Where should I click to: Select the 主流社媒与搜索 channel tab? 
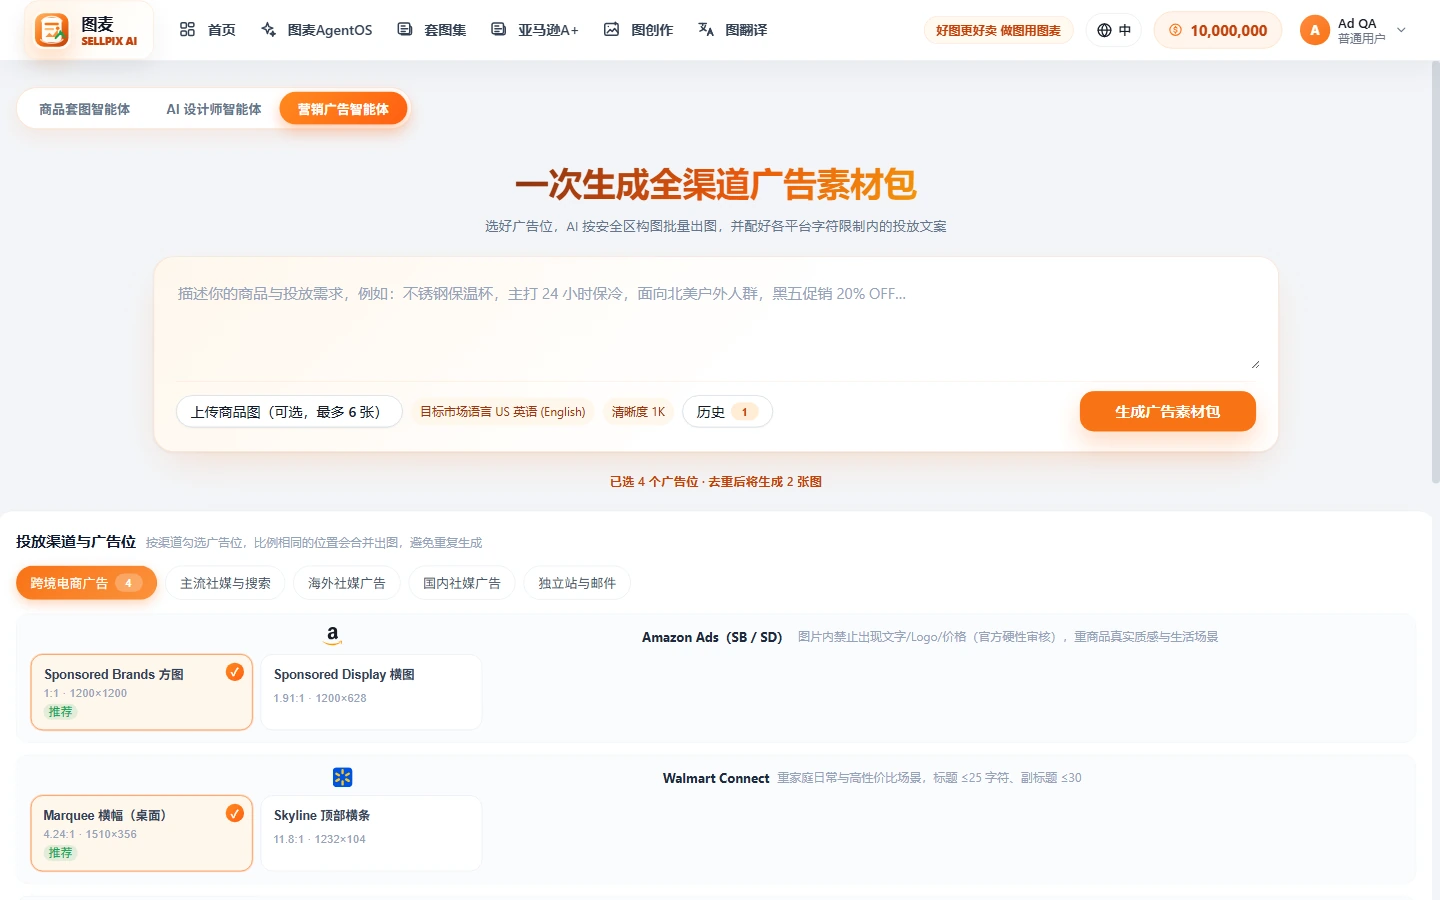coord(225,583)
